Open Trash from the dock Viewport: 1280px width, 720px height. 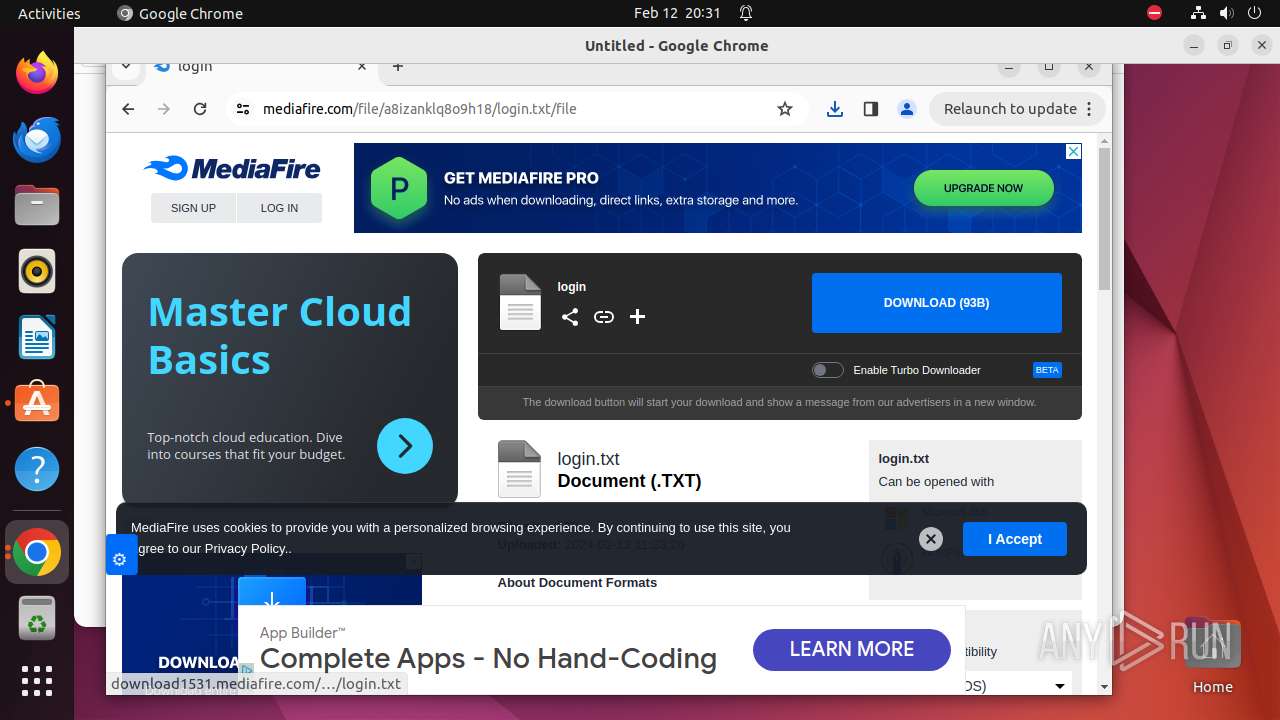pyautogui.click(x=37, y=618)
